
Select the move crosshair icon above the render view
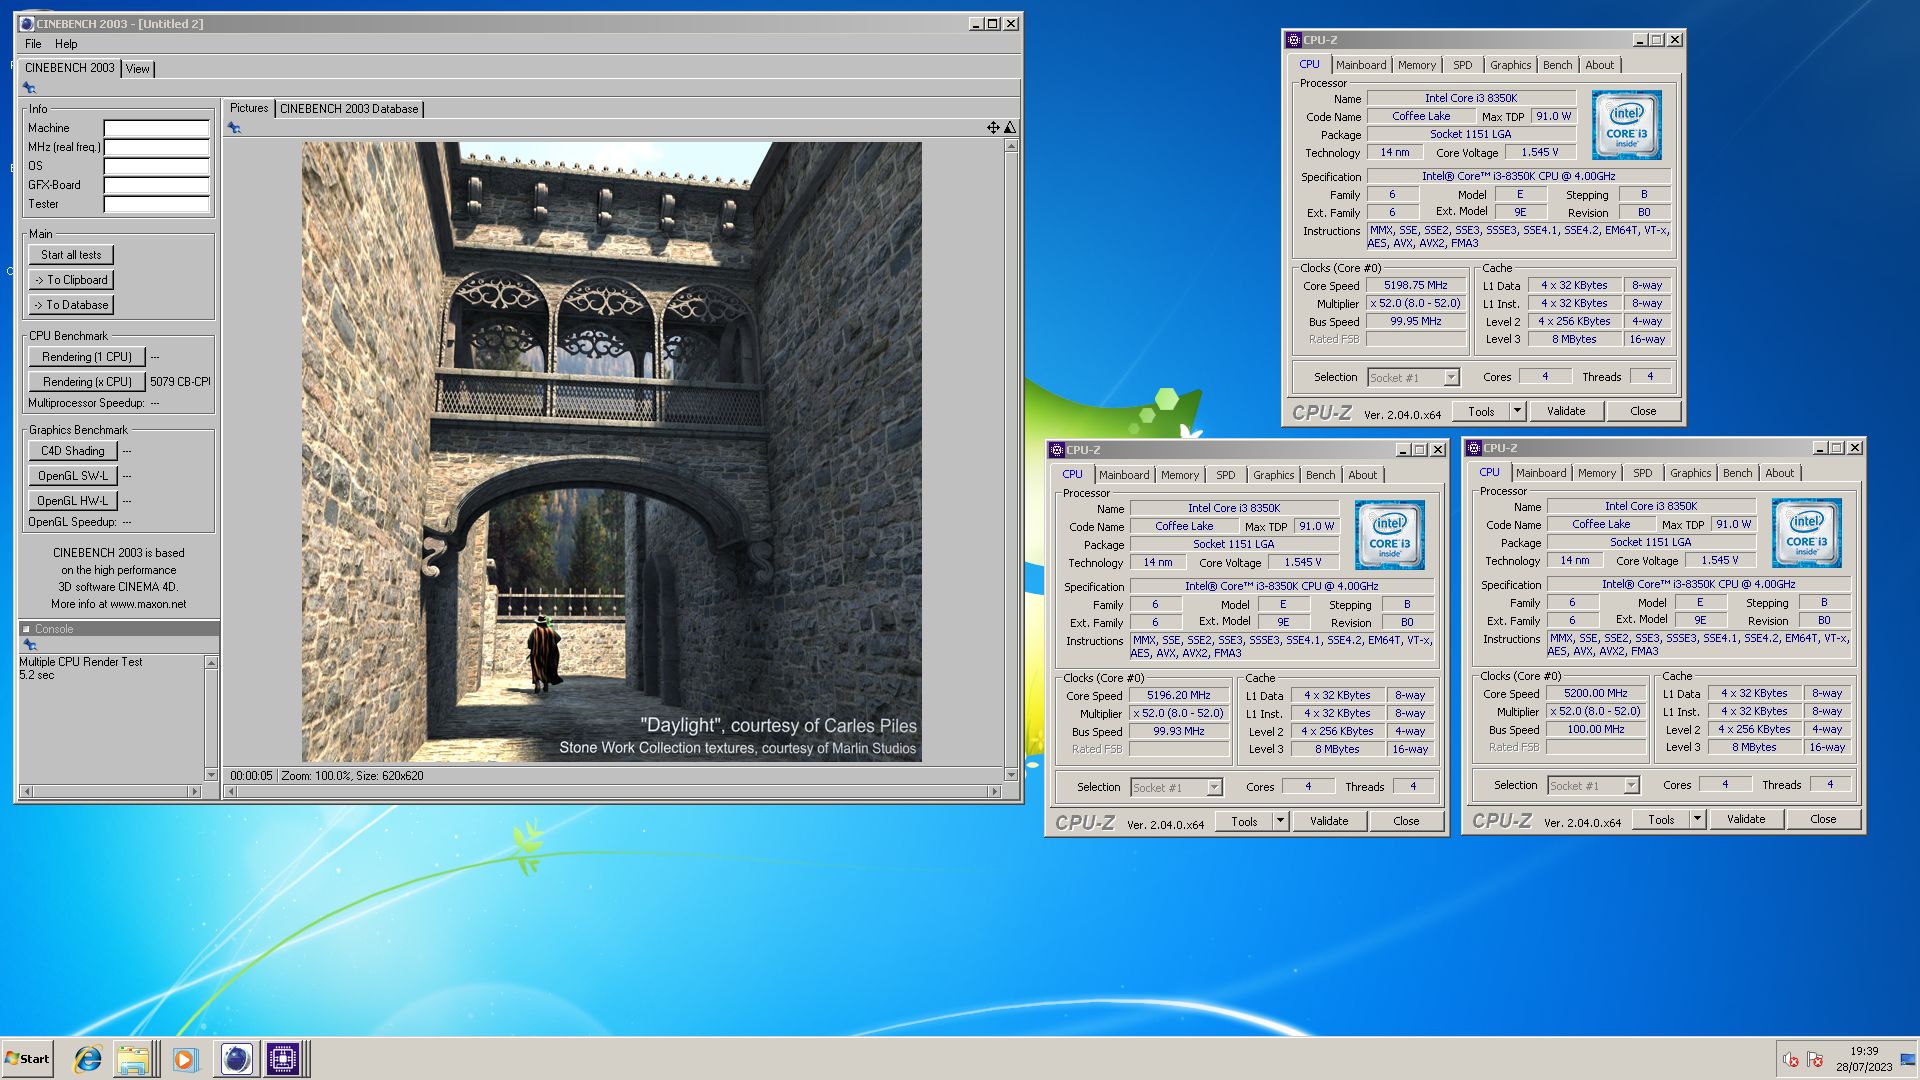pyautogui.click(x=993, y=127)
